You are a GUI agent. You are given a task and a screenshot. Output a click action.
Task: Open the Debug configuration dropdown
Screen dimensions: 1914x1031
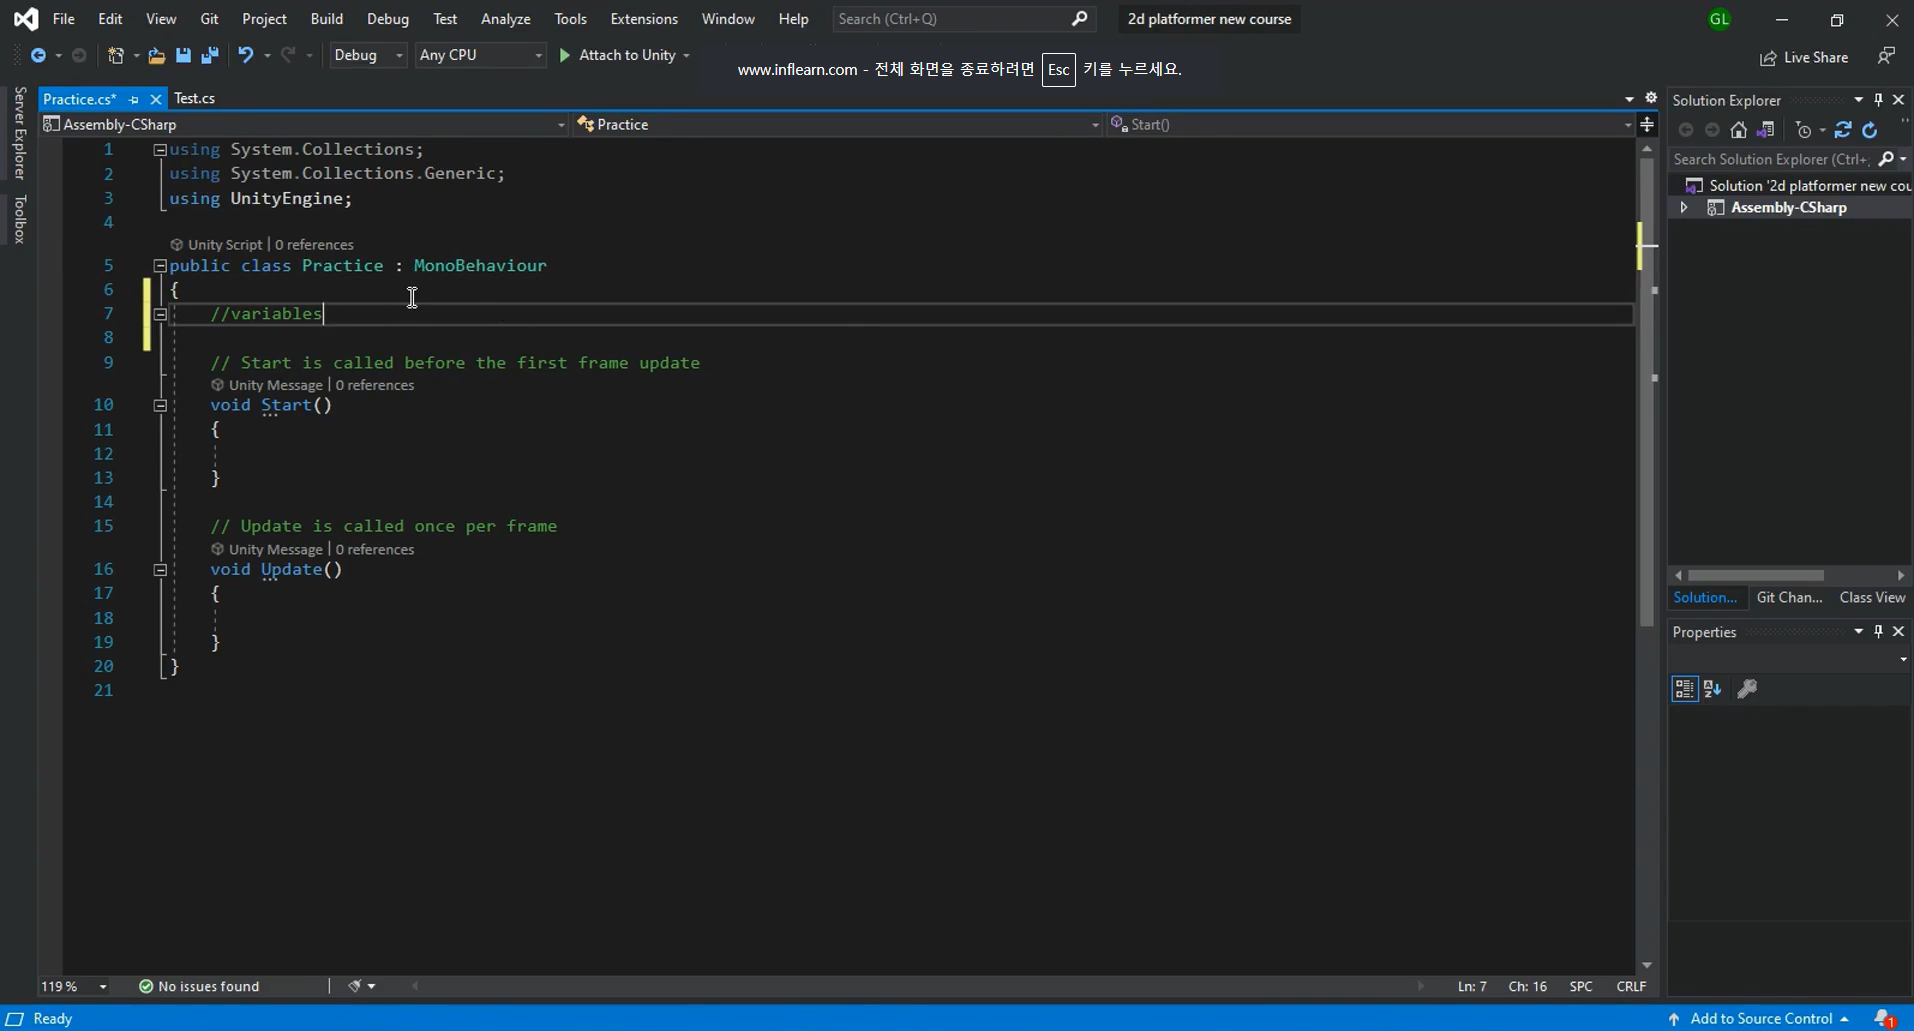point(368,55)
